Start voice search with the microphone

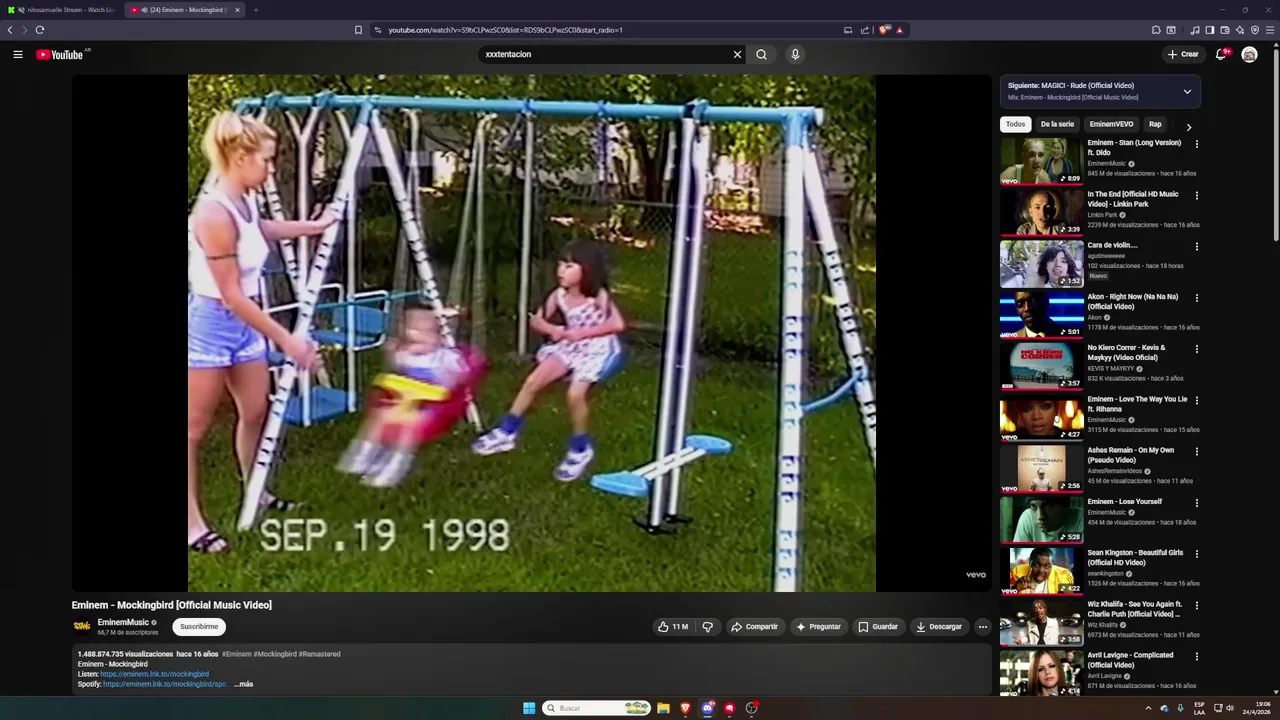(x=795, y=54)
